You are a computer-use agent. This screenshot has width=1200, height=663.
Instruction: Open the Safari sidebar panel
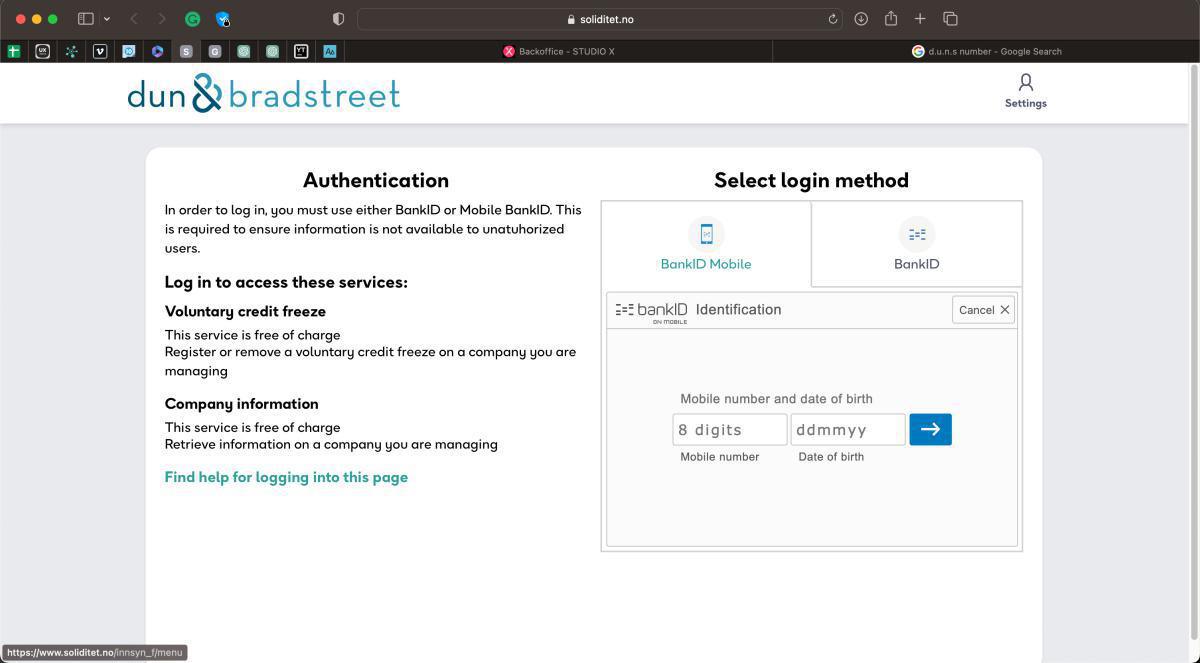coord(86,19)
